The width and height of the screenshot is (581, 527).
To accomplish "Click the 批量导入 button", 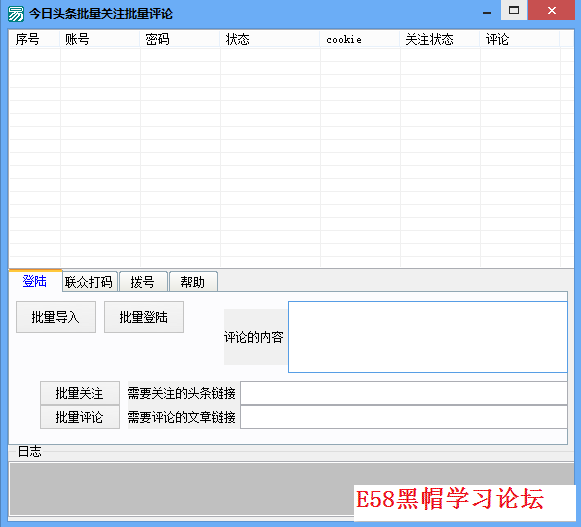I will pyautogui.click(x=56, y=317).
